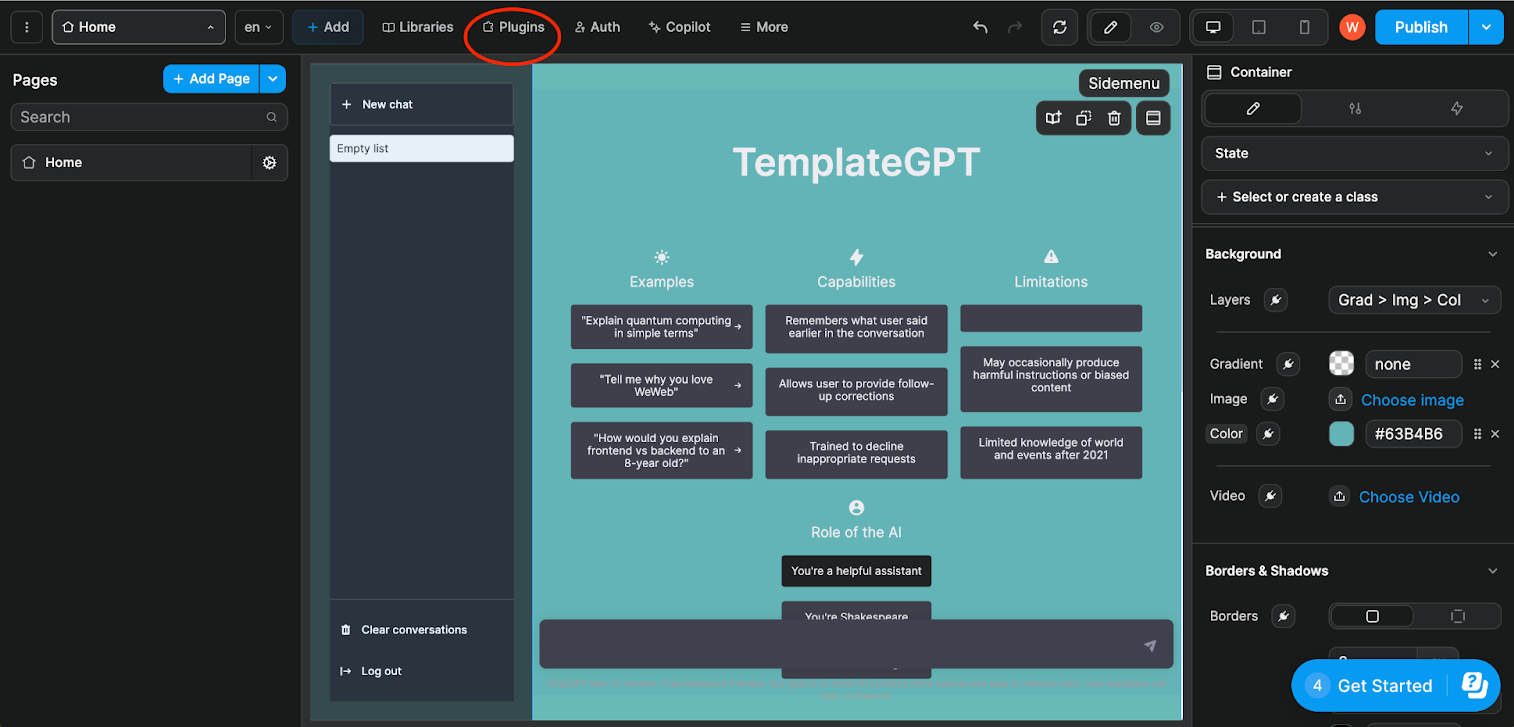Open settings gear for the Home page
1514x727 pixels.
[x=269, y=162]
